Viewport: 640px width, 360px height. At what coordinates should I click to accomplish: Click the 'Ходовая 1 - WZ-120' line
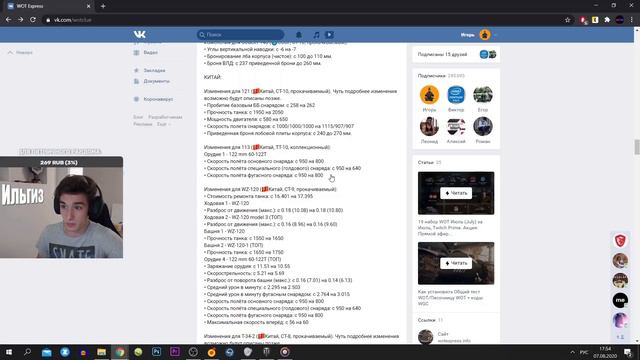(227, 203)
